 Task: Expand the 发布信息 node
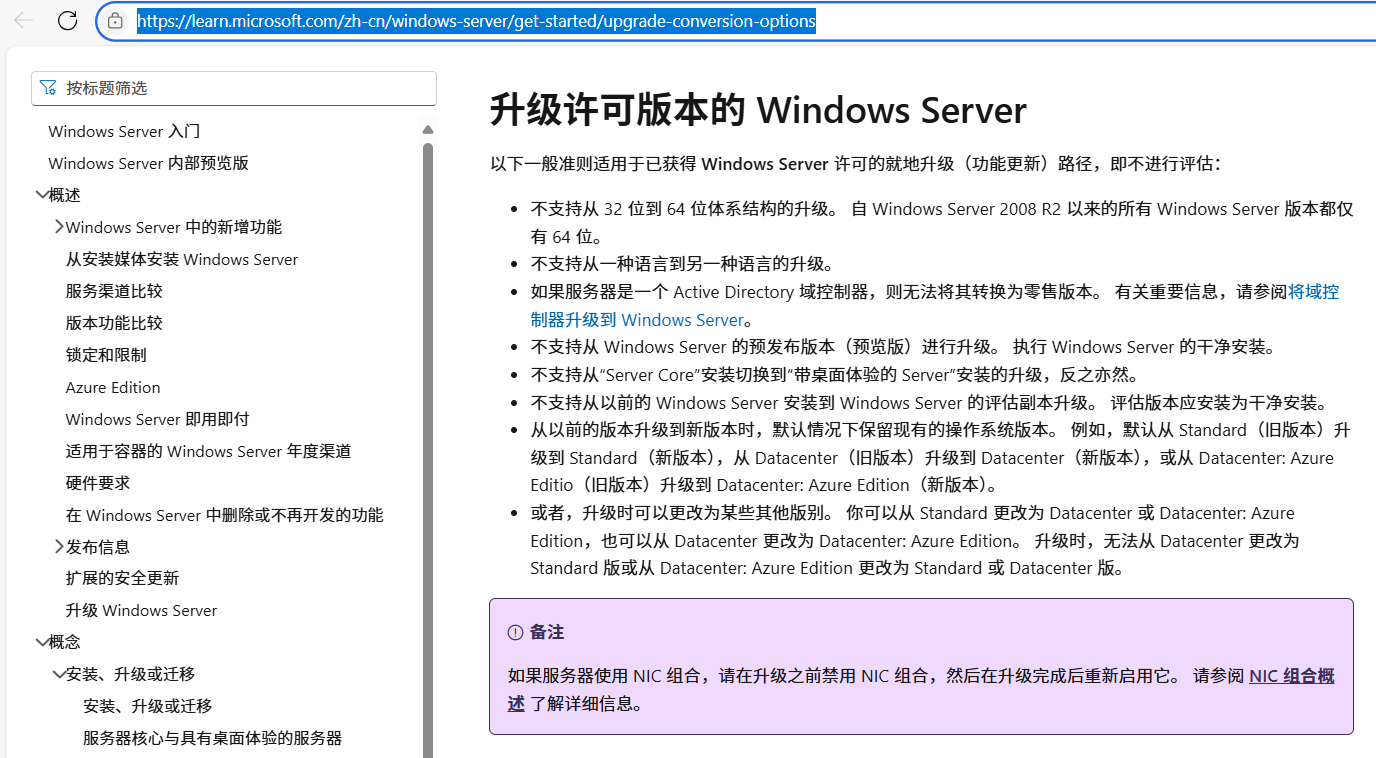tap(59, 547)
